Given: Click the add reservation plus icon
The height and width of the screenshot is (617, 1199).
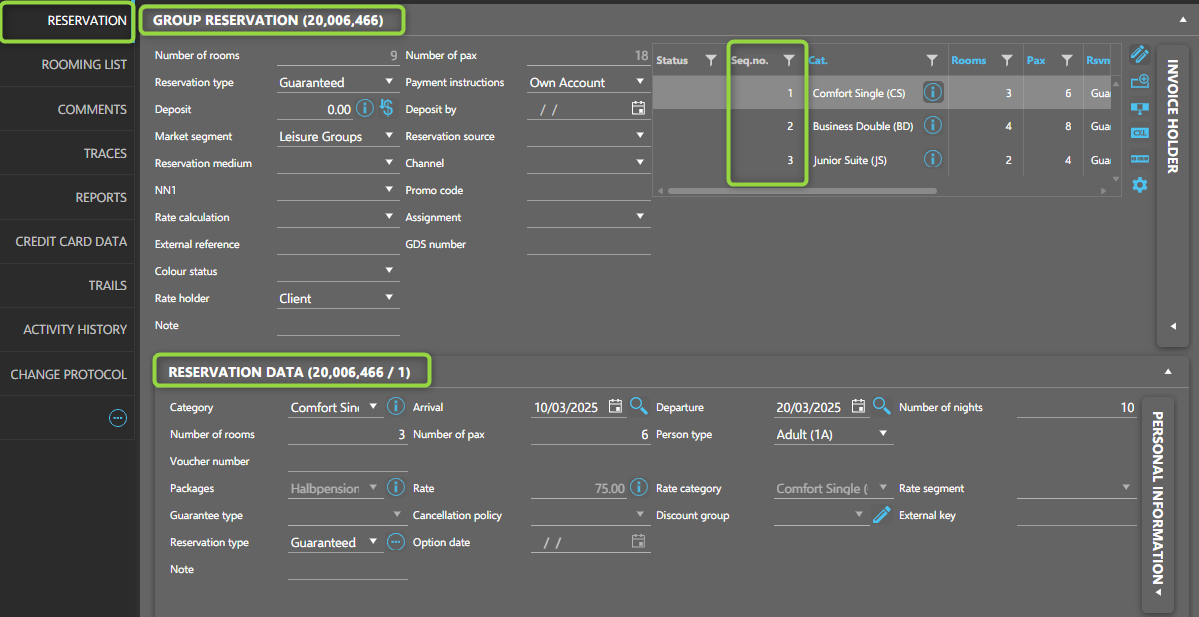Looking at the screenshot, I should (x=1139, y=81).
